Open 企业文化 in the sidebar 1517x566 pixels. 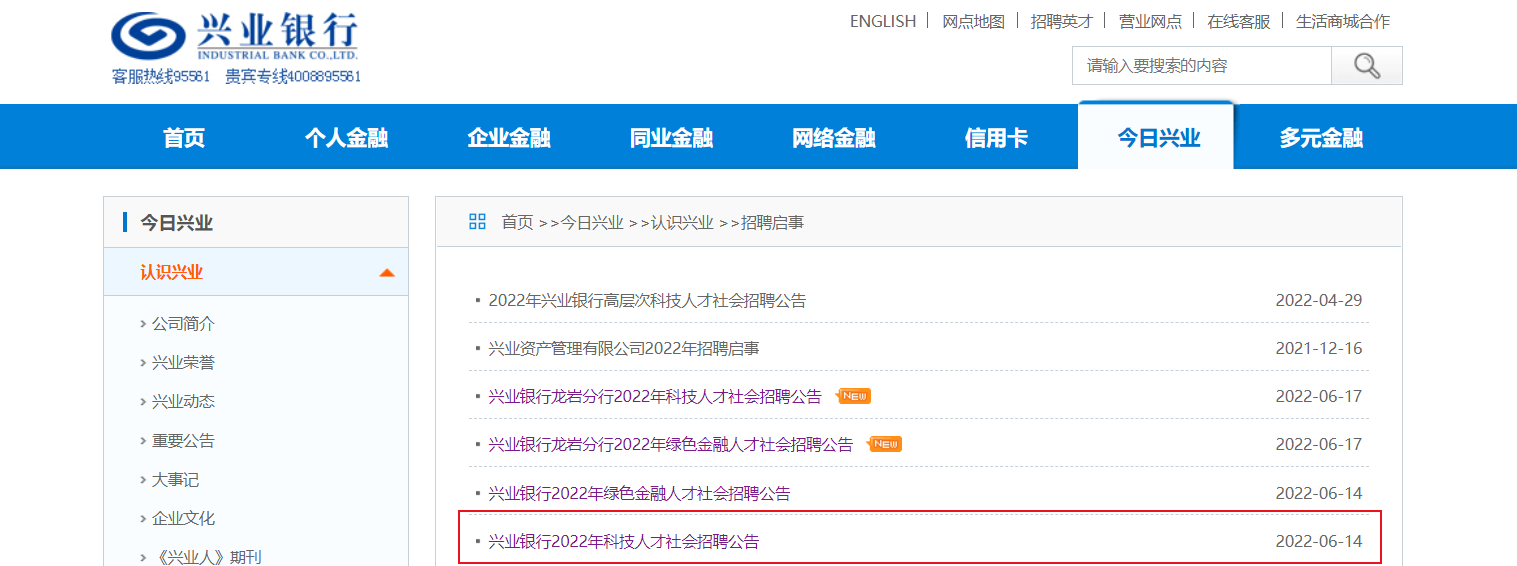(x=183, y=519)
